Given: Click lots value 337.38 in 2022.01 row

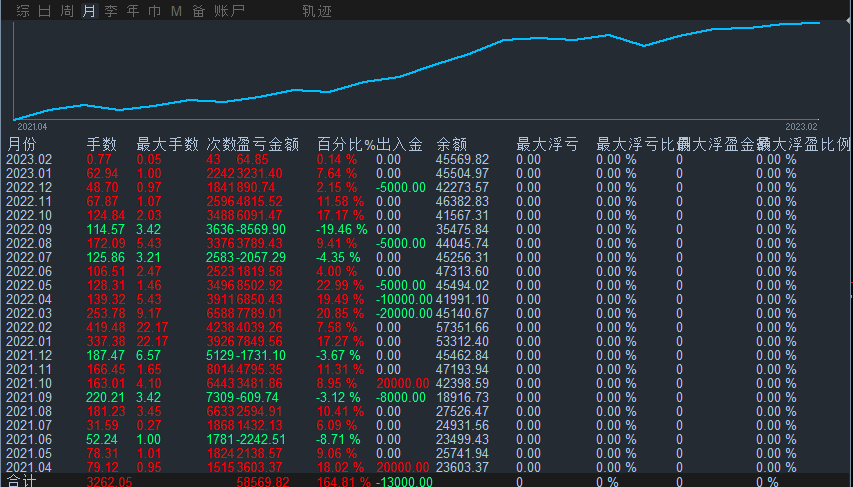Looking at the screenshot, I should coord(106,342).
